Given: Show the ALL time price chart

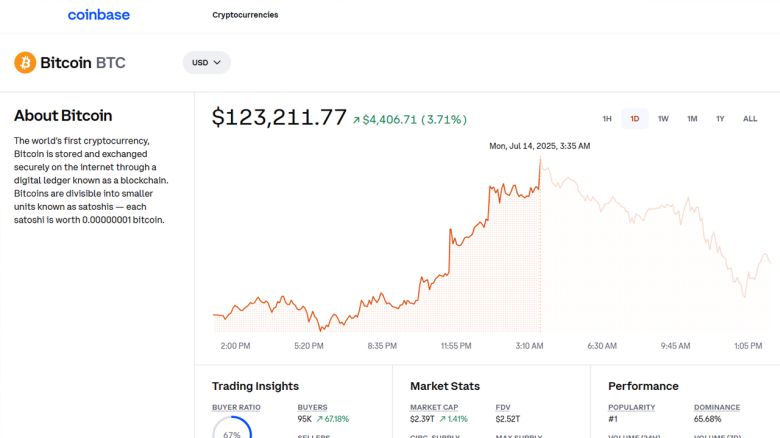Looking at the screenshot, I should (750, 119).
